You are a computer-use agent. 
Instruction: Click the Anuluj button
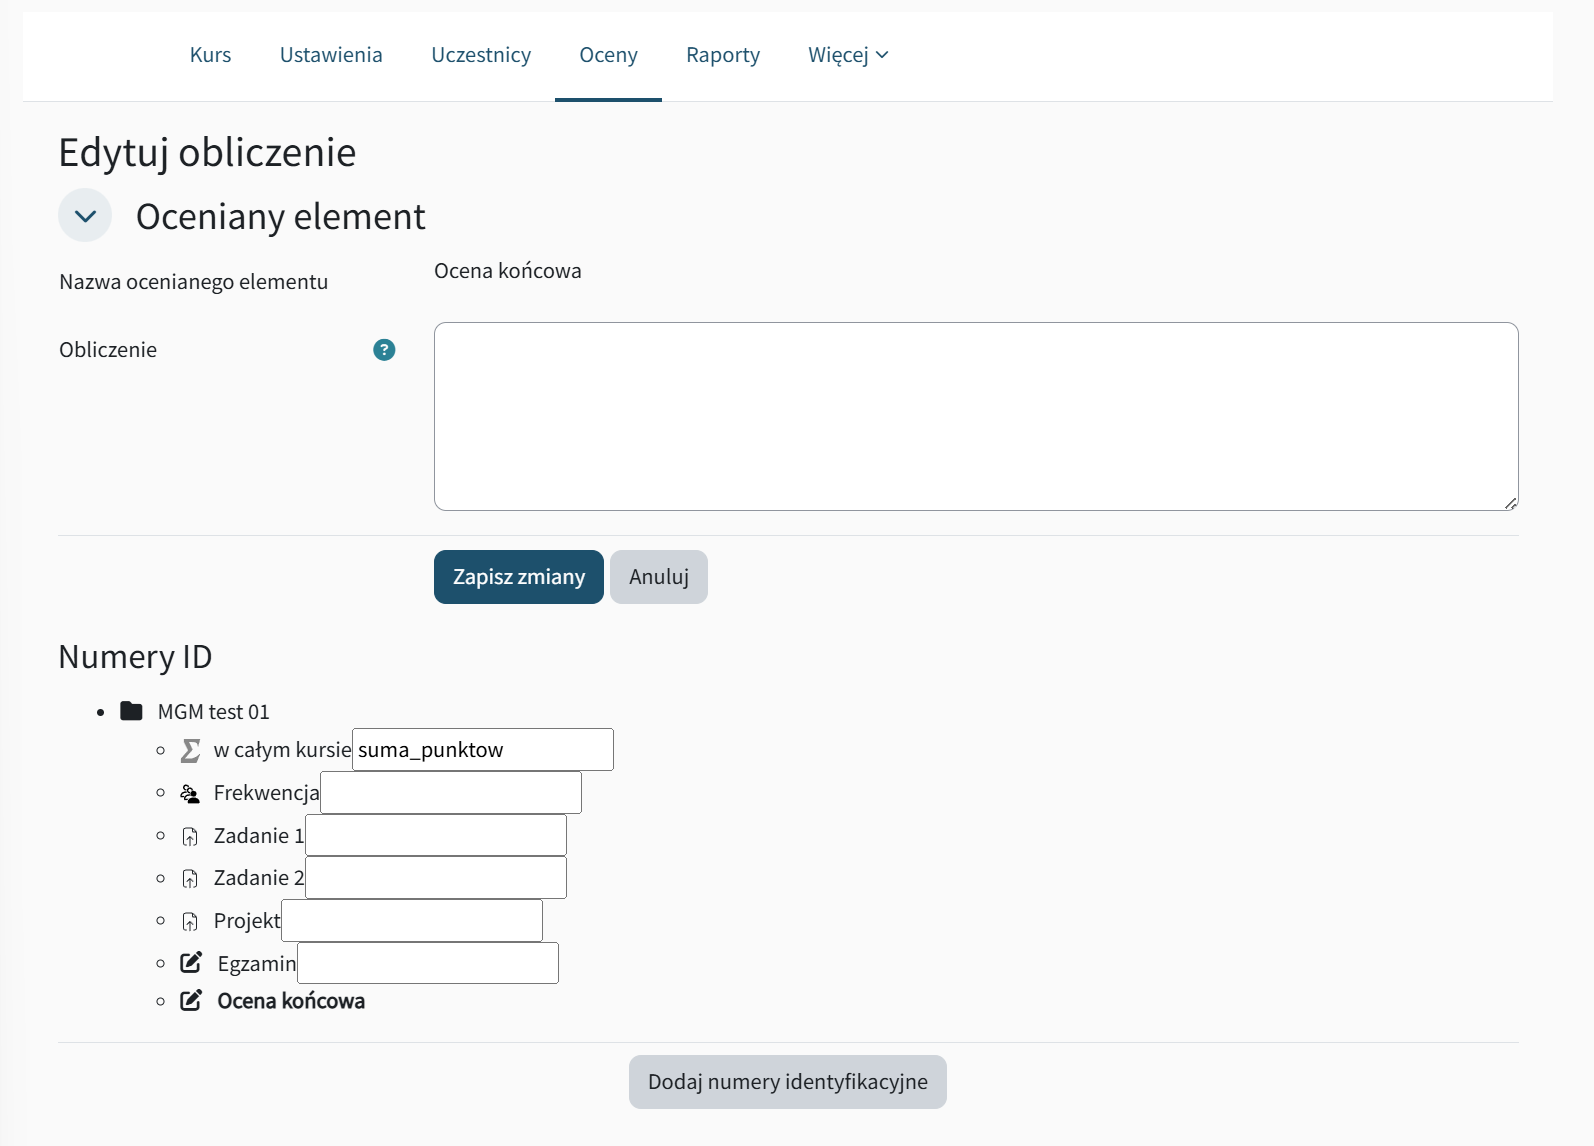point(658,577)
